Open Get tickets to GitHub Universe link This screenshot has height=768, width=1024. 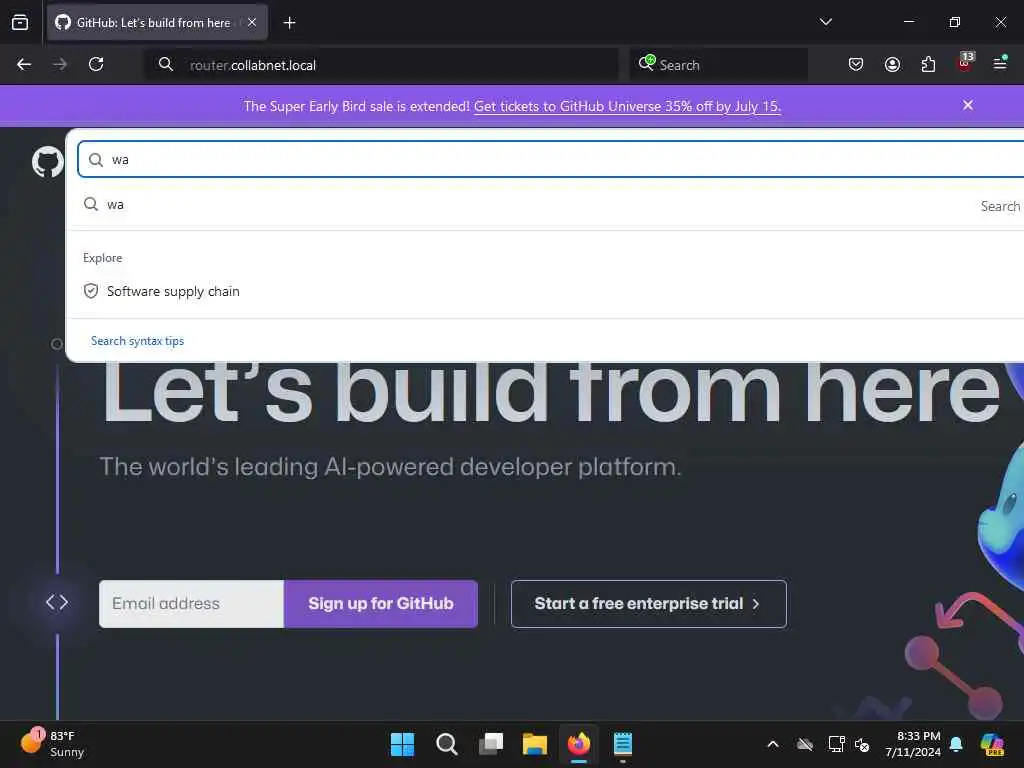pos(628,106)
